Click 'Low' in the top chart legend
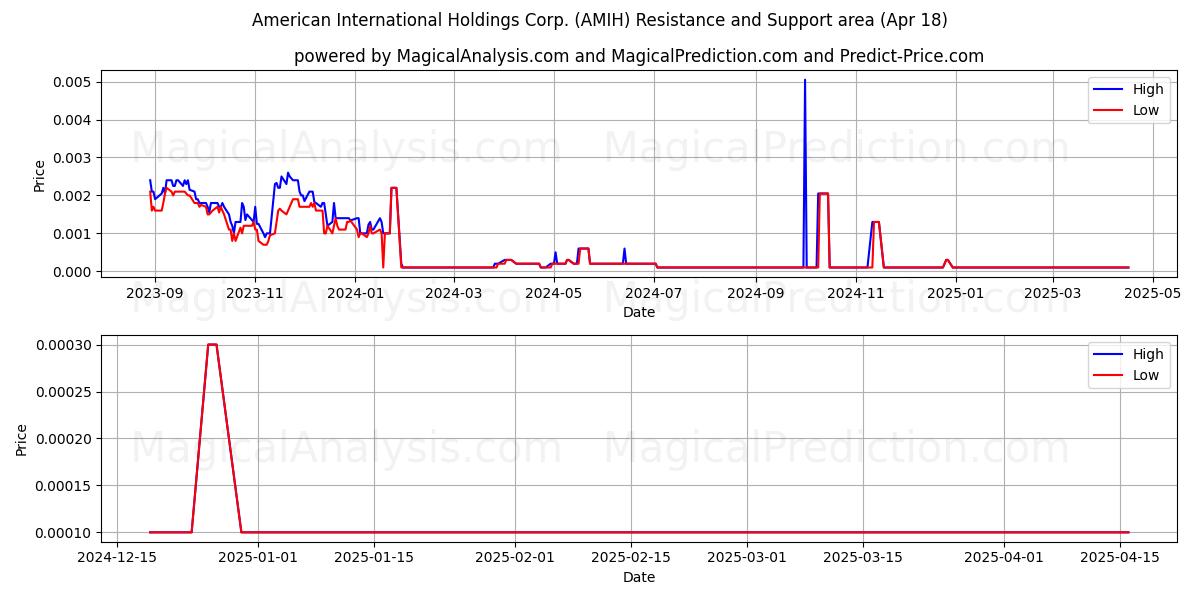This screenshot has height=600, width=1200. click(x=1146, y=110)
